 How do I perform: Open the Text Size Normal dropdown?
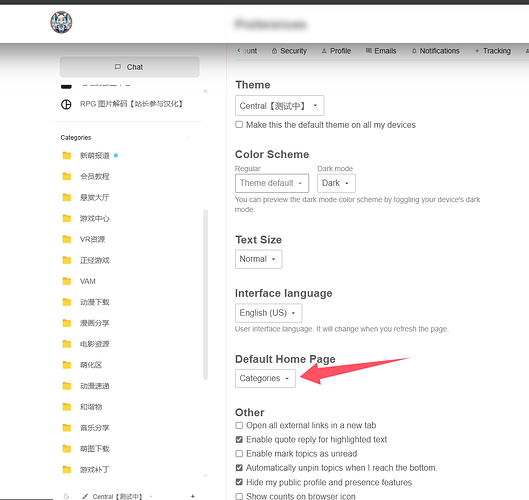[258, 259]
